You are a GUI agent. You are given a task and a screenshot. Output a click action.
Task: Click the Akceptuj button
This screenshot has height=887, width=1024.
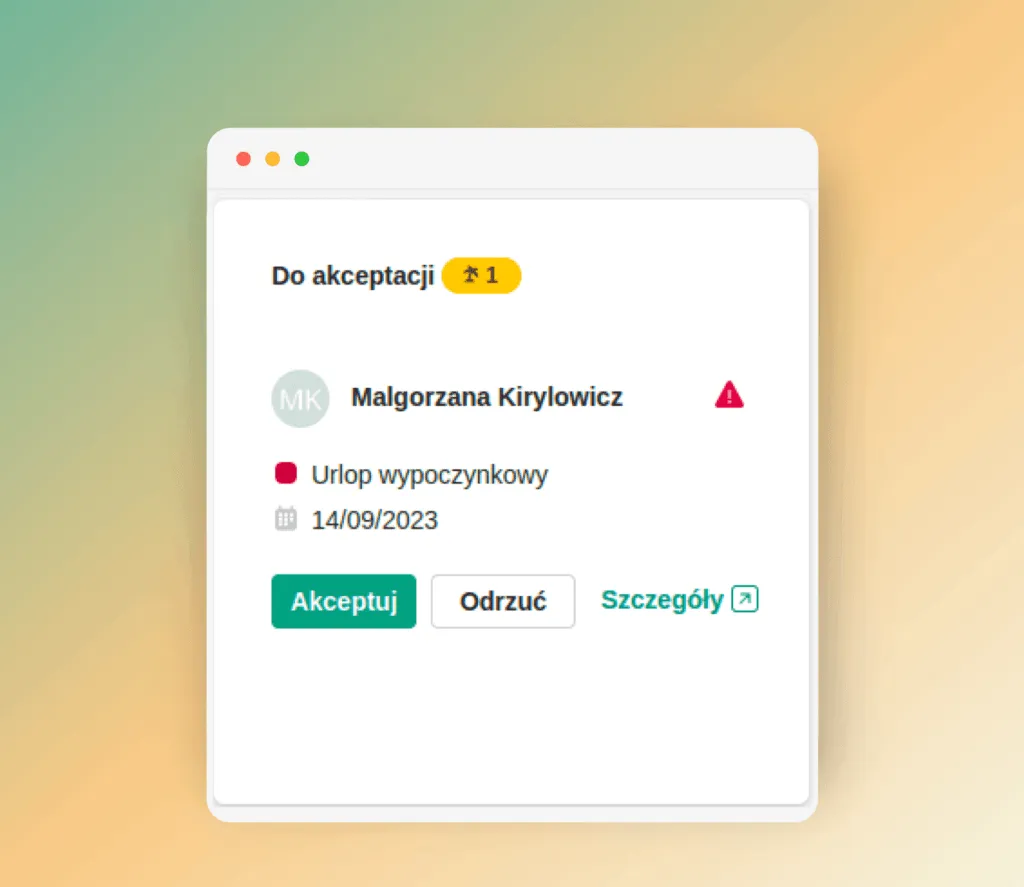pos(344,601)
